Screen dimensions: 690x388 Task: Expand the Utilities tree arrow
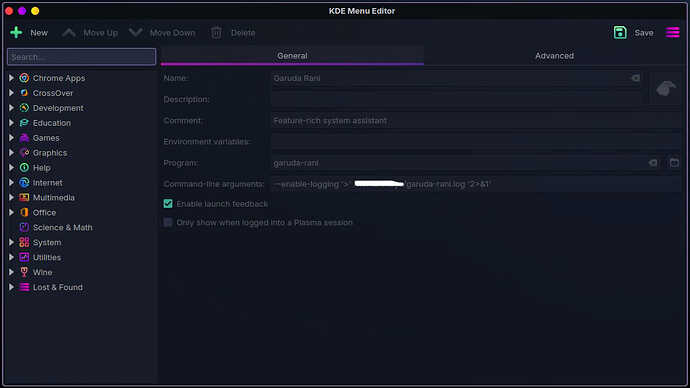tap(11, 257)
